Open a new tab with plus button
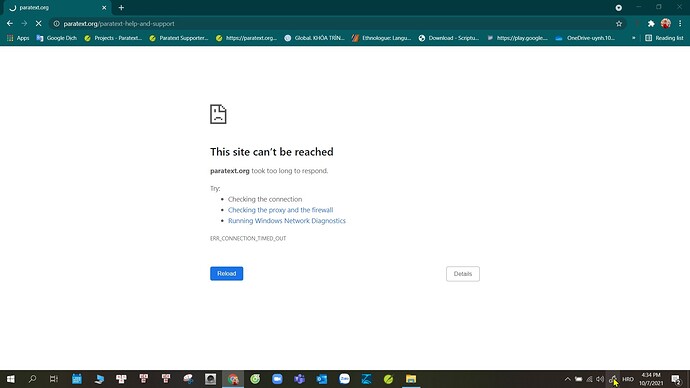The width and height of the screenshot is (690, 388). coord(121,7)
